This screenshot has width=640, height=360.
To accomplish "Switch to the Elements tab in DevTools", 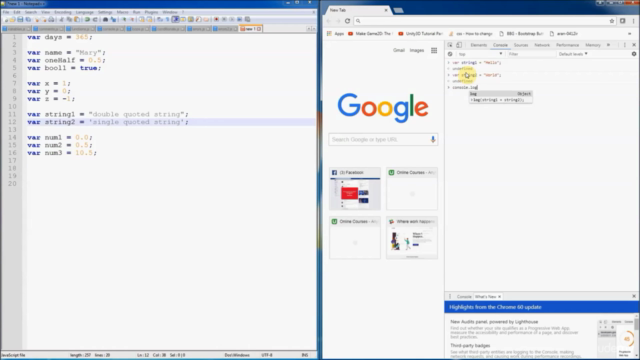I will pyautogui.click(x=478, y=45).
